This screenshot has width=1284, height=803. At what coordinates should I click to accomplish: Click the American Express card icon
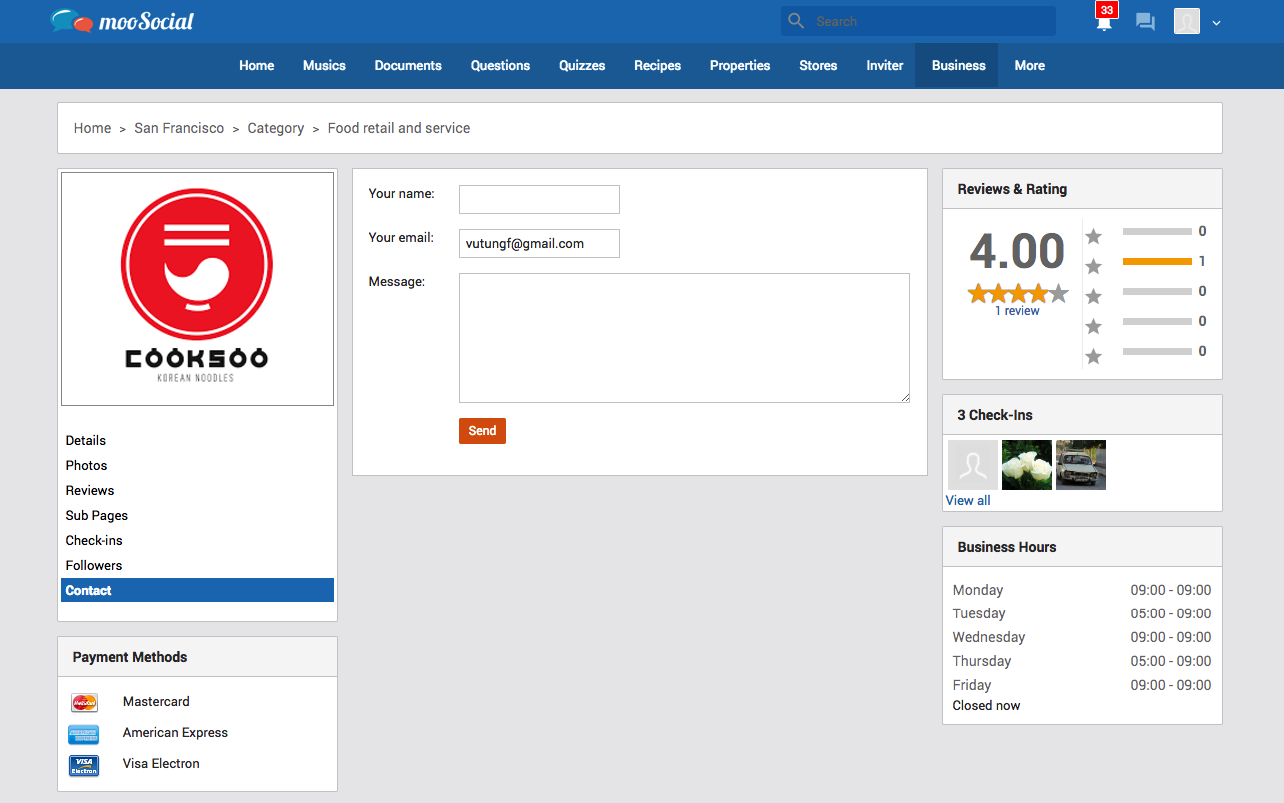(x=84, y=734)
